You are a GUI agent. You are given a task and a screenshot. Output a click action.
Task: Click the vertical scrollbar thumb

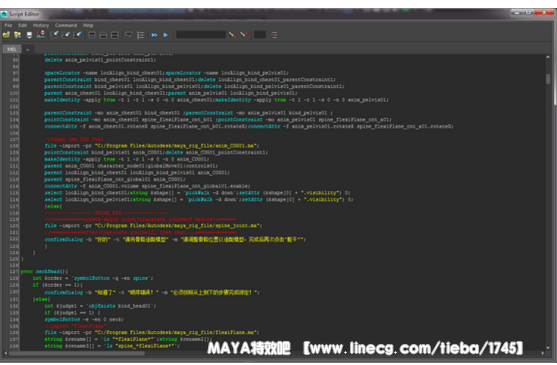pos(548,79)
